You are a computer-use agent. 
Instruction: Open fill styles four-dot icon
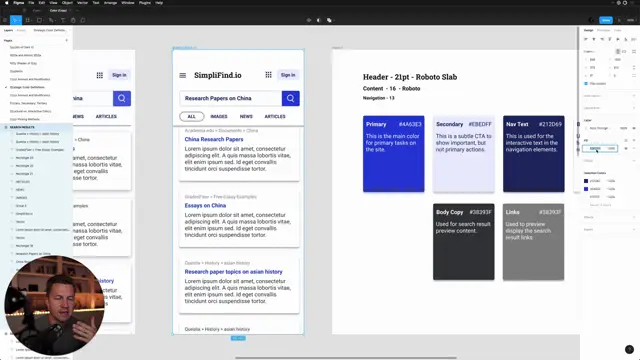click(x=626, y=140)
